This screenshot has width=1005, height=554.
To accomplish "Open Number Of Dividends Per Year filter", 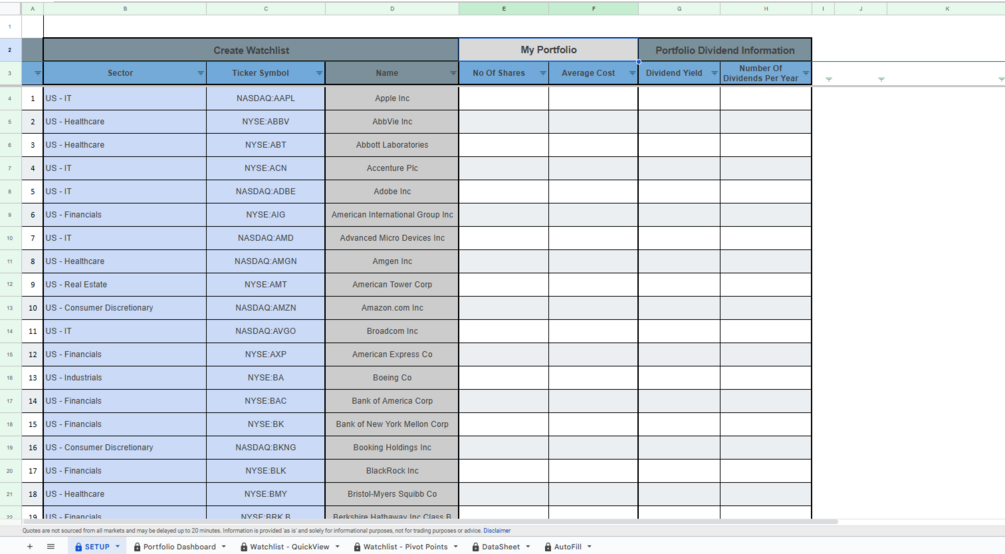I will [806, 73].
